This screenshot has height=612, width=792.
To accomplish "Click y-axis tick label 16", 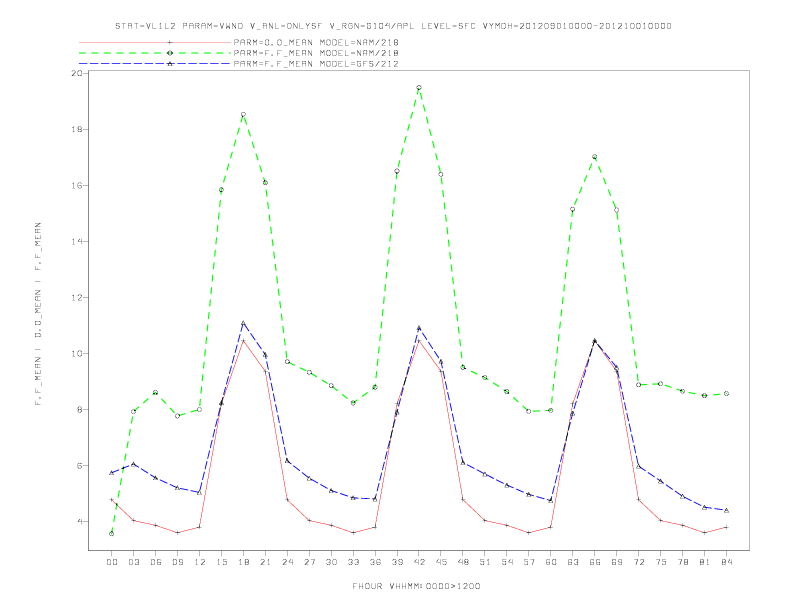I will pyautogui.click(x=77, y=185).
